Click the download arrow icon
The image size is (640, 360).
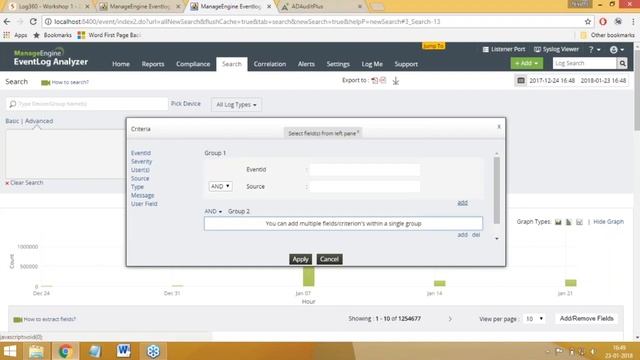(x=396, y=81)
